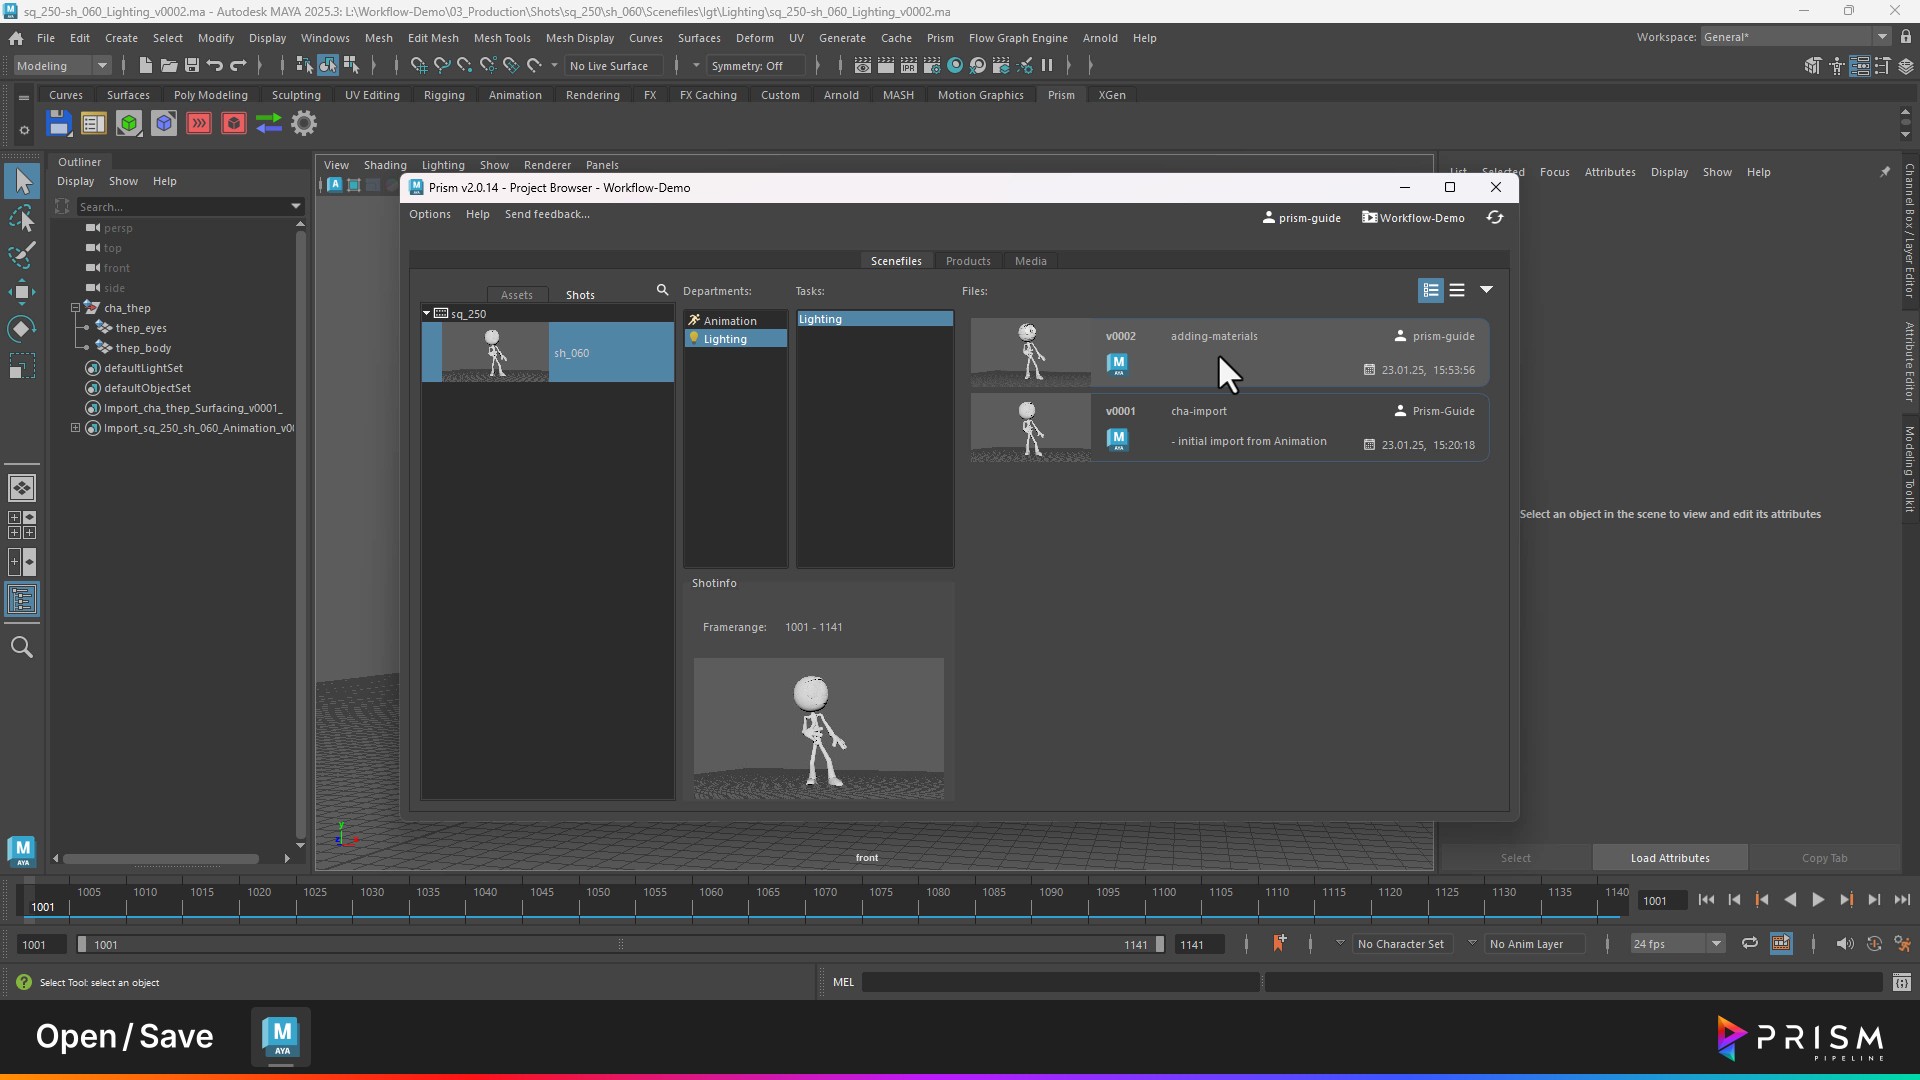
Task: Click the search icon above shots list
Action: tap(662, 290)
